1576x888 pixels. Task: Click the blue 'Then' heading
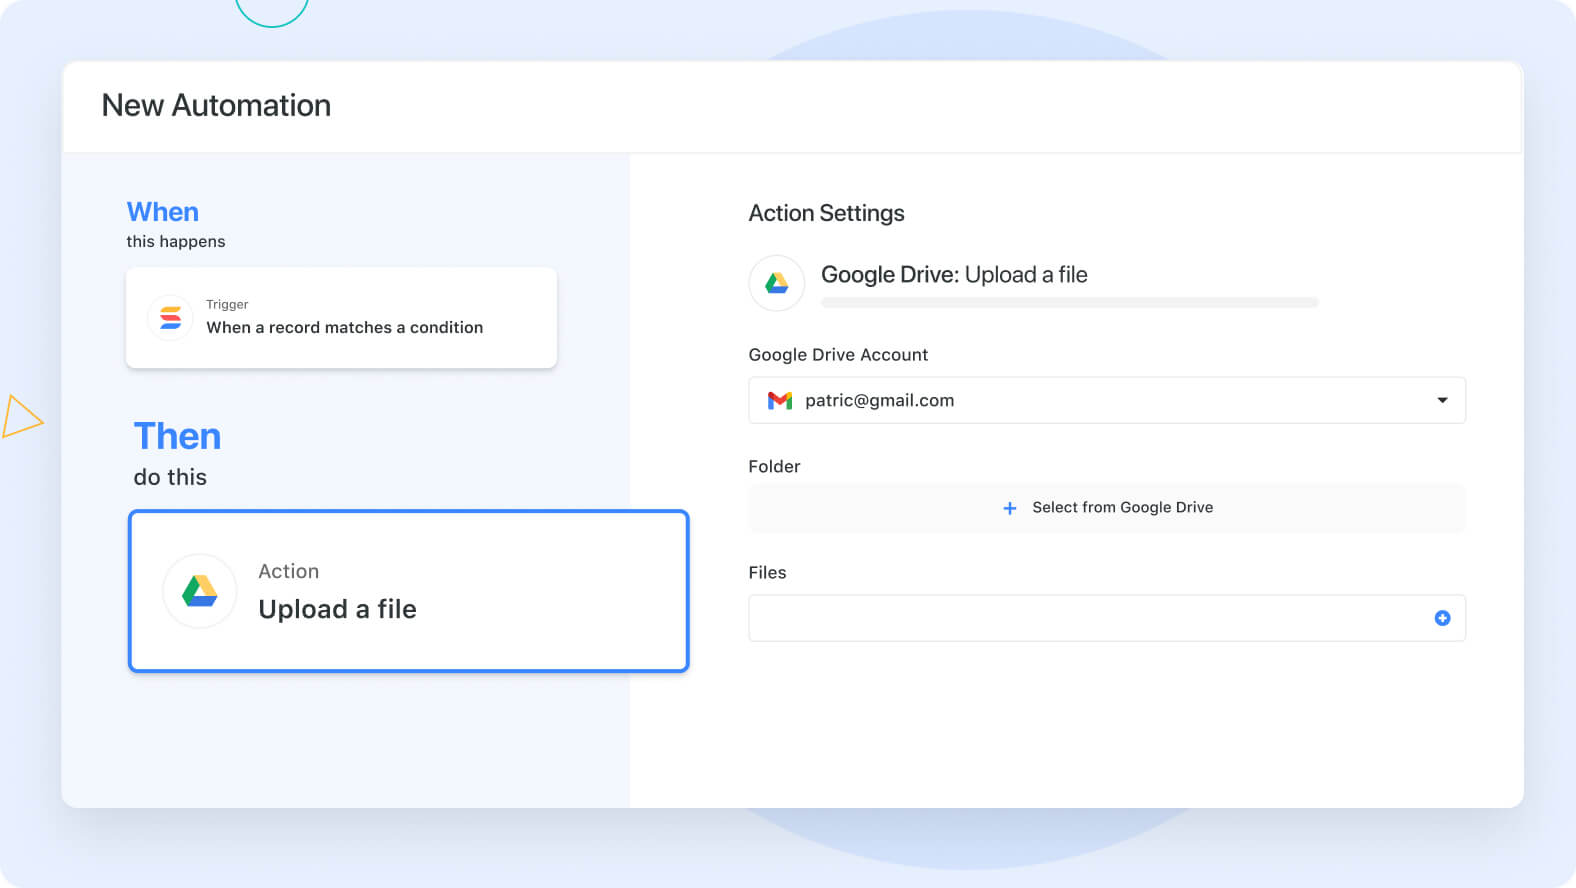pos(177,436)
